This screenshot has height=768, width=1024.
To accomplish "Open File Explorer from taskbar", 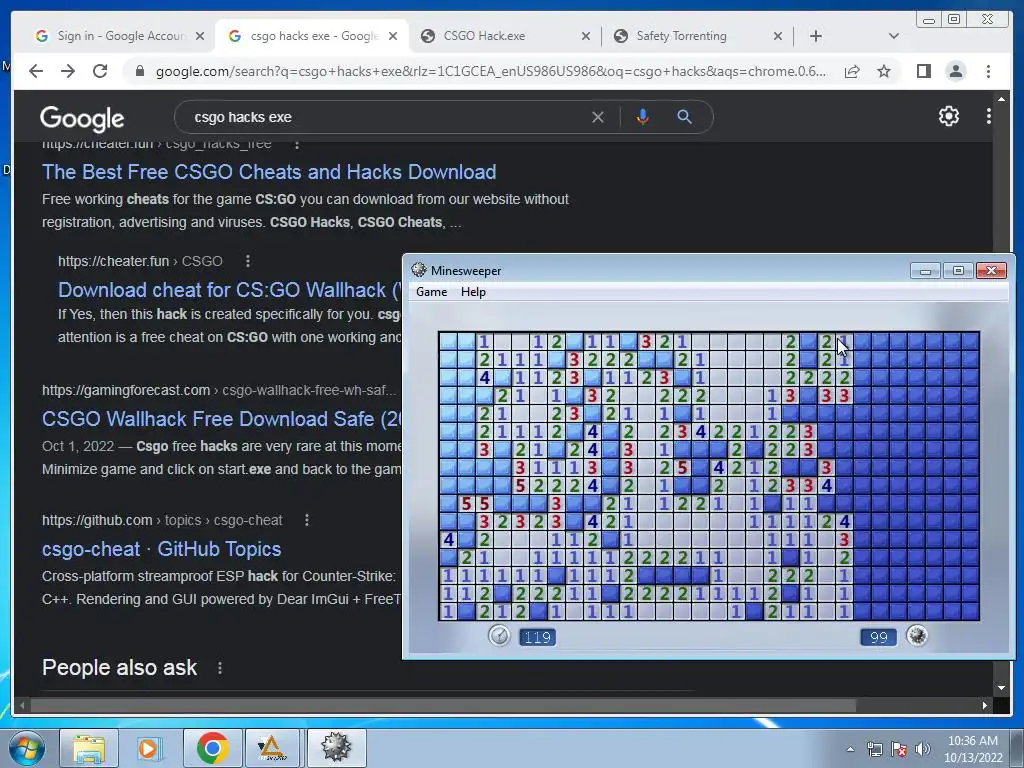I will (89, 748).
